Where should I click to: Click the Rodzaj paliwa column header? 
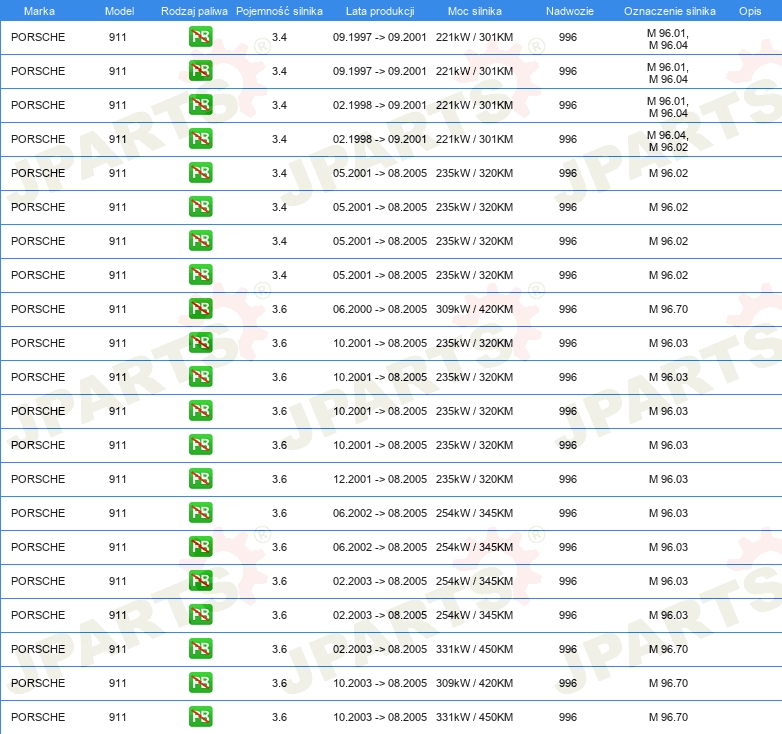(x=194, y=11)
